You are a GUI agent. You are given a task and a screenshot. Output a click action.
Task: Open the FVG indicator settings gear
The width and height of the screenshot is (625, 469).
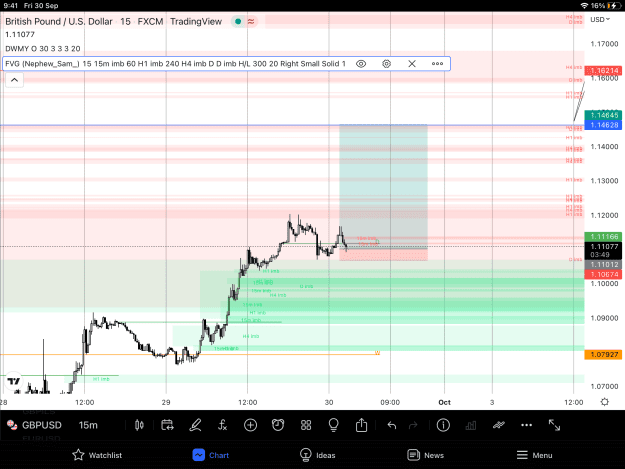[386, 64]
